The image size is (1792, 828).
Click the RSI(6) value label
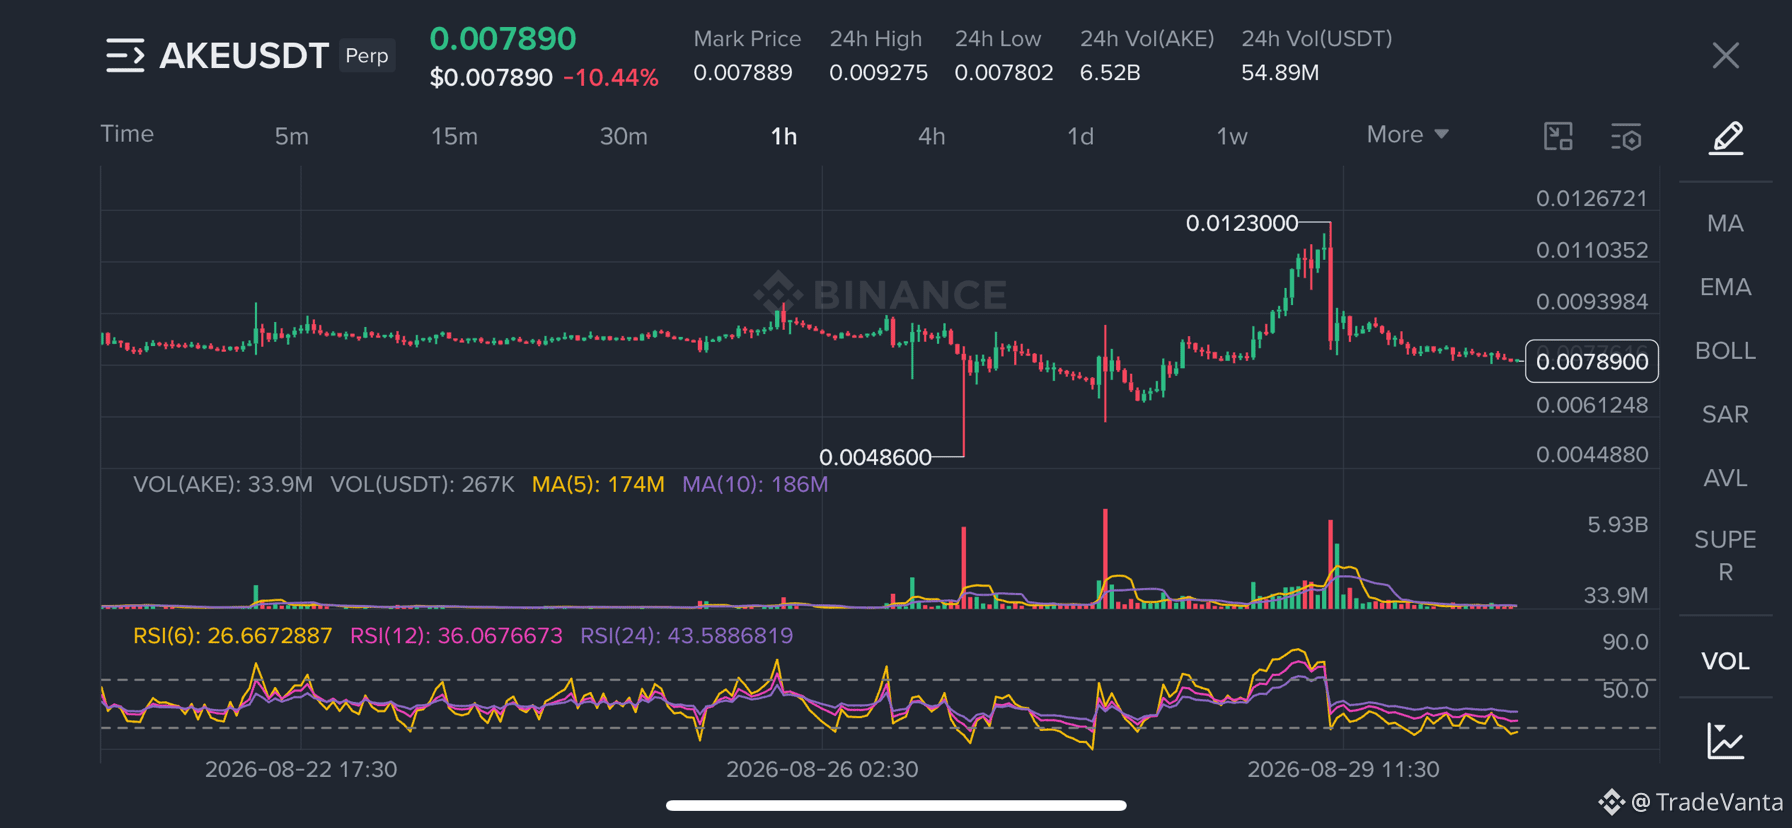232,636
